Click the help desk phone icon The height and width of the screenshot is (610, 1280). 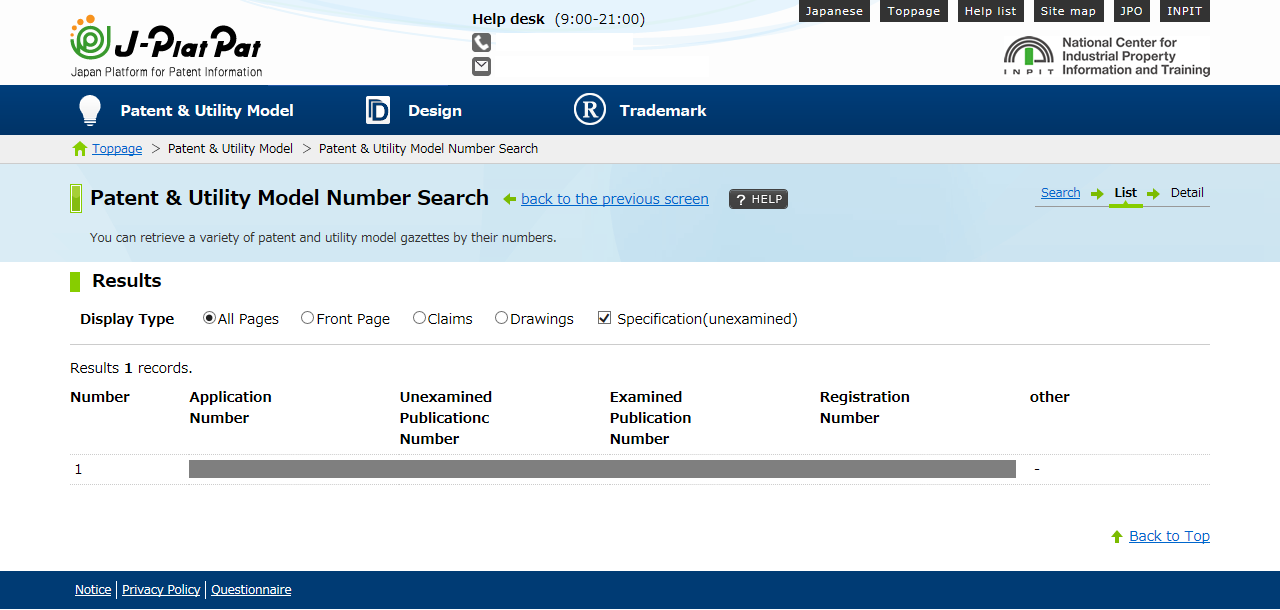(x=481, y=42)
